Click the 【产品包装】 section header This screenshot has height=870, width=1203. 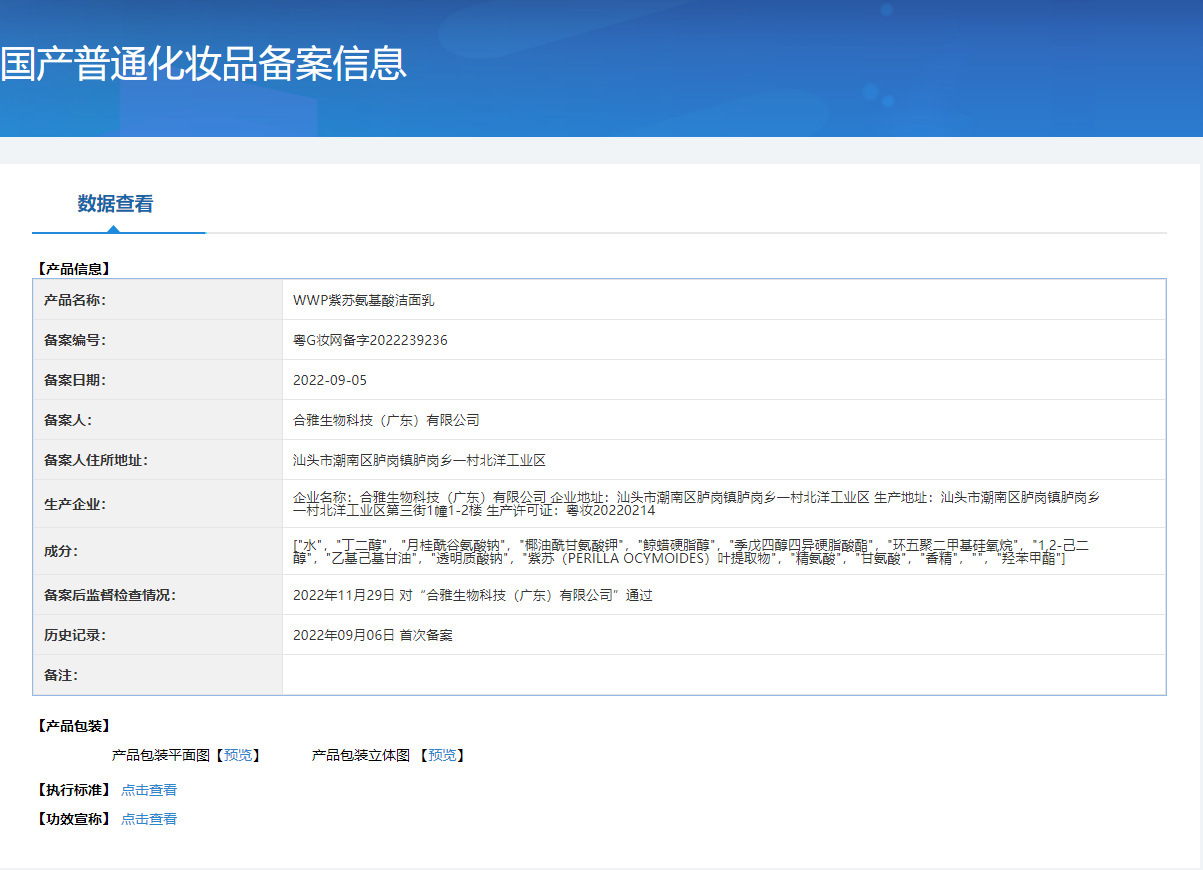tap(73, 726)
